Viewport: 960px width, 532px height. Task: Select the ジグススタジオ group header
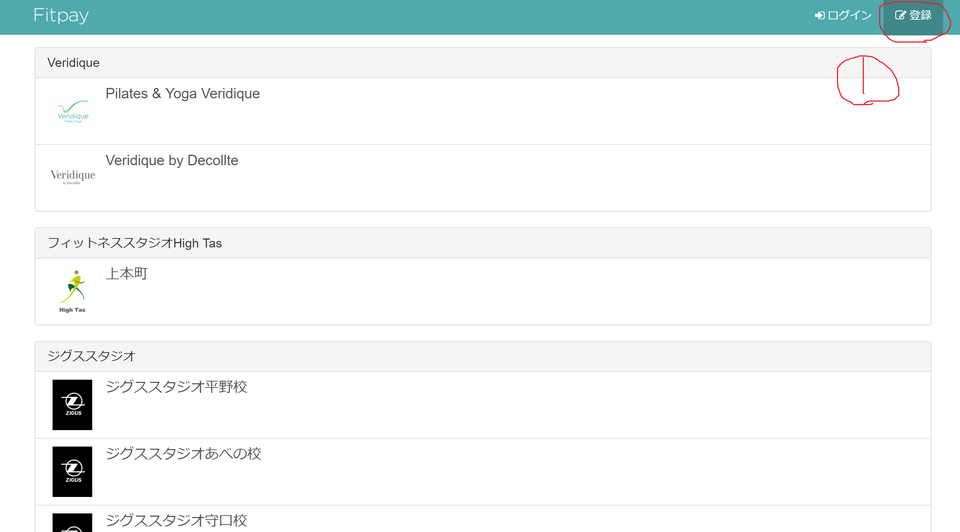[x=483, y=356]
